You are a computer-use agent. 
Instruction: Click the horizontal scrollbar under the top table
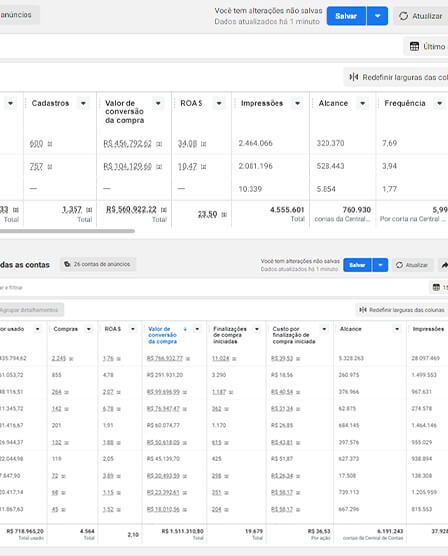[x=67, y=231]
